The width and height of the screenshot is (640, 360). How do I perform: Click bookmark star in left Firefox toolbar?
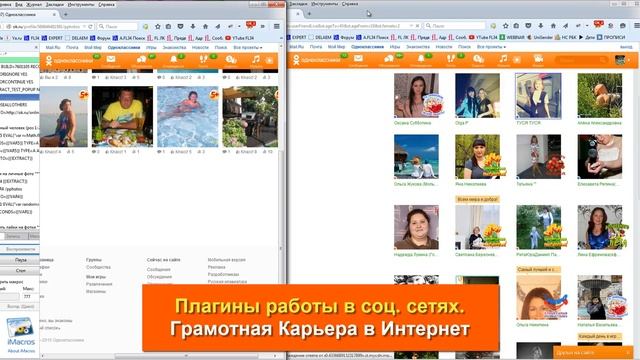[158, 26]
